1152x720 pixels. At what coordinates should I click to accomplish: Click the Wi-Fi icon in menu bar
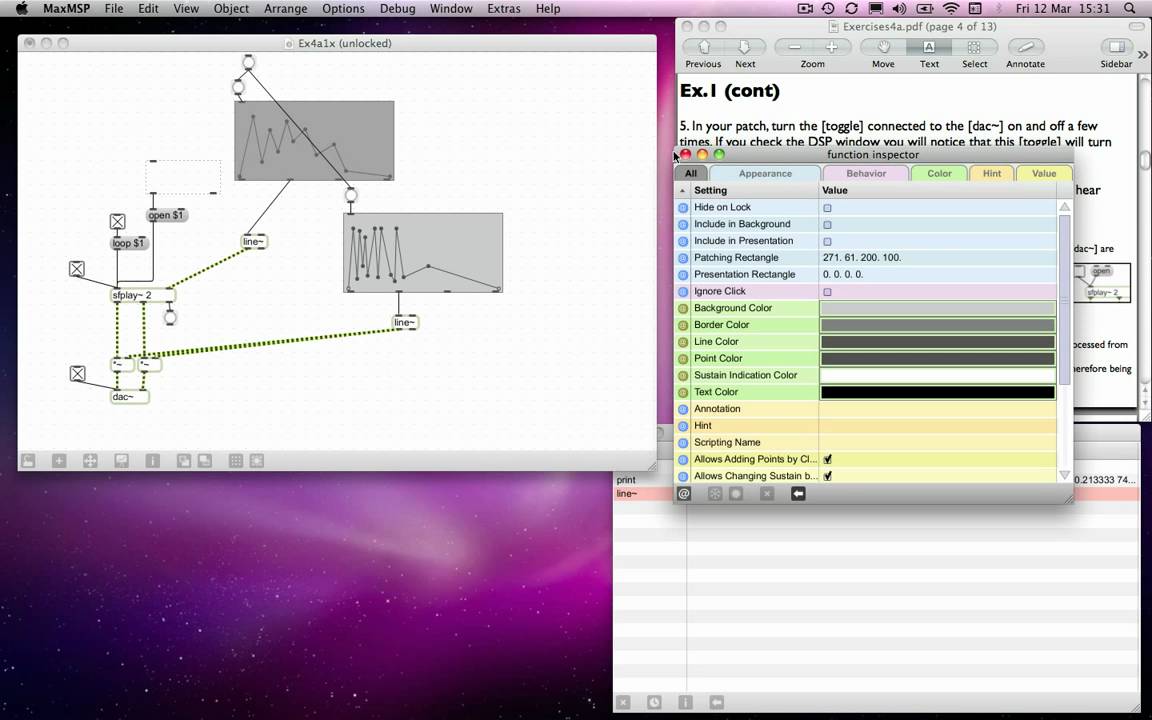click(951, 8)
